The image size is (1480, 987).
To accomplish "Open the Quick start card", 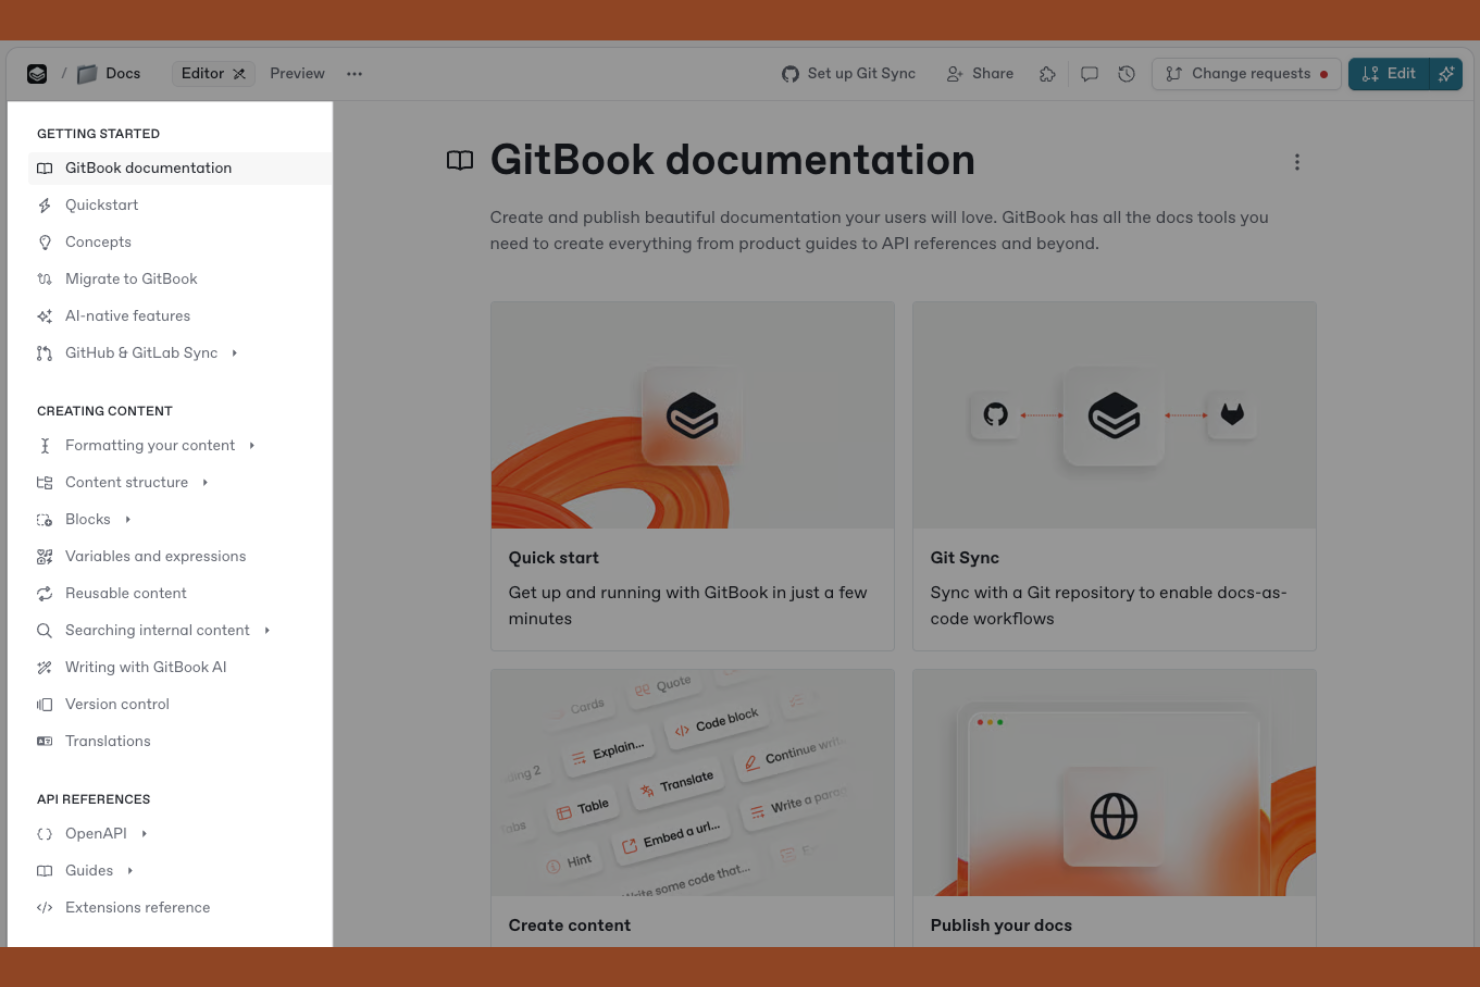I will click(692, 476).
